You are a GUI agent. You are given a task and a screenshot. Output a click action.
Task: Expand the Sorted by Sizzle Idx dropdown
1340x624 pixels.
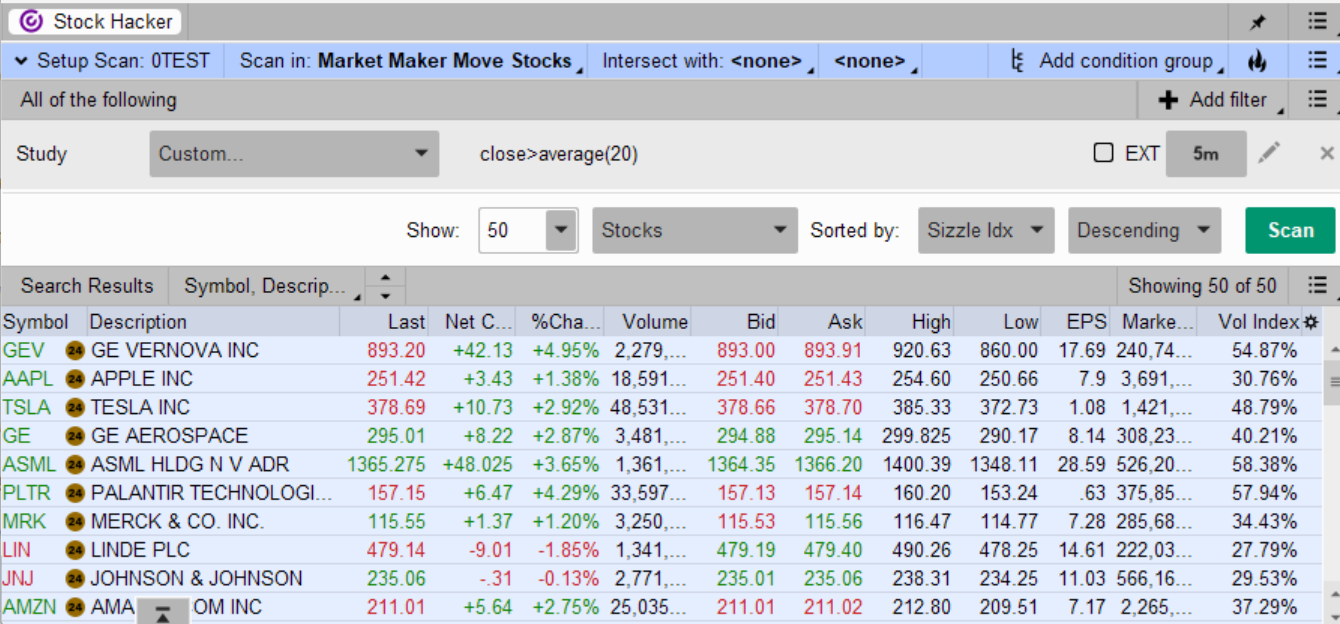(x=985, y=230)
